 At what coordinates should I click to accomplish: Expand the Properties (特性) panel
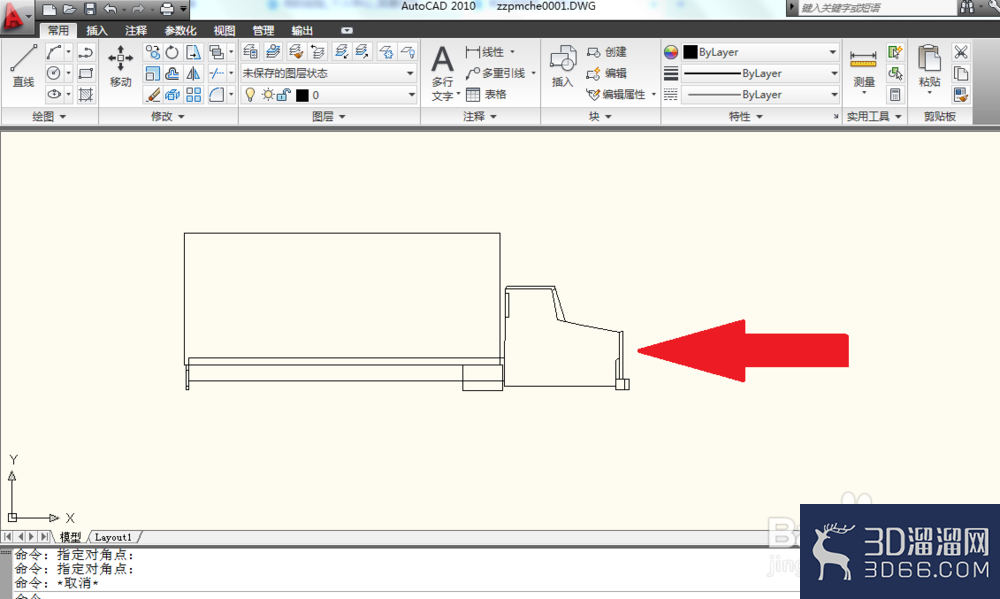[746, 116]
